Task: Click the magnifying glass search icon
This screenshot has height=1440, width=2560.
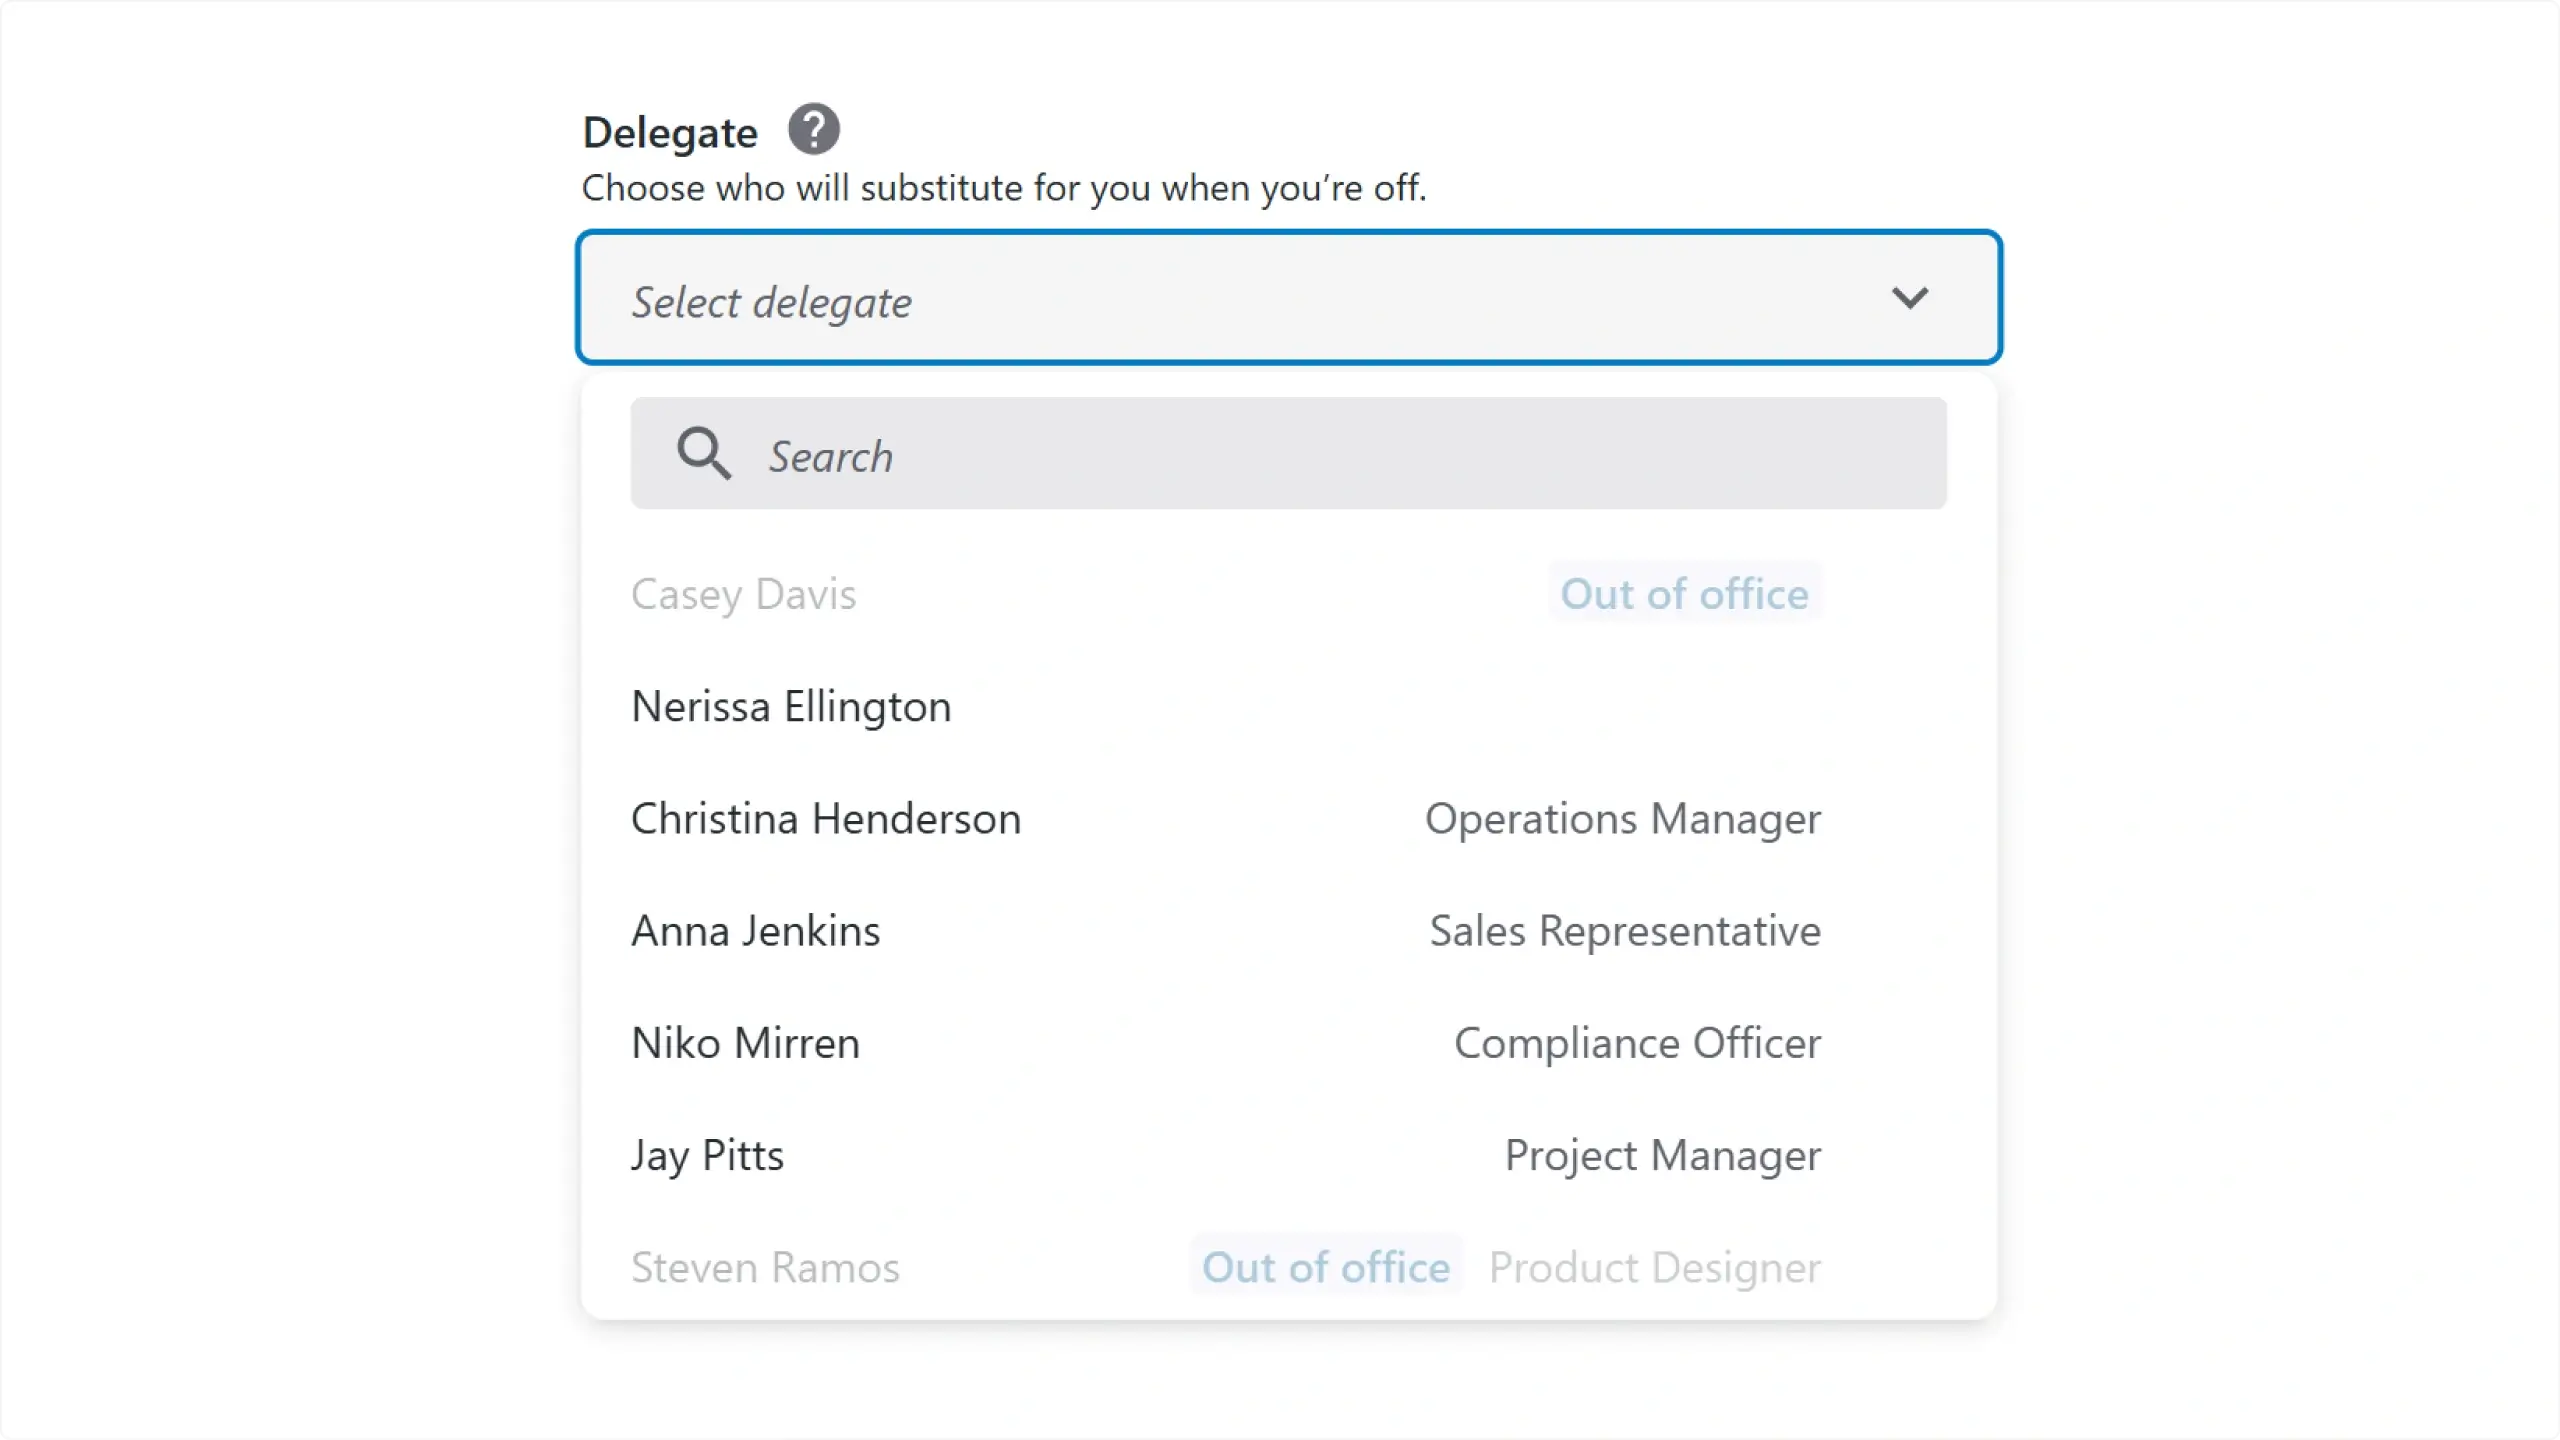Action: click(704, 454)
